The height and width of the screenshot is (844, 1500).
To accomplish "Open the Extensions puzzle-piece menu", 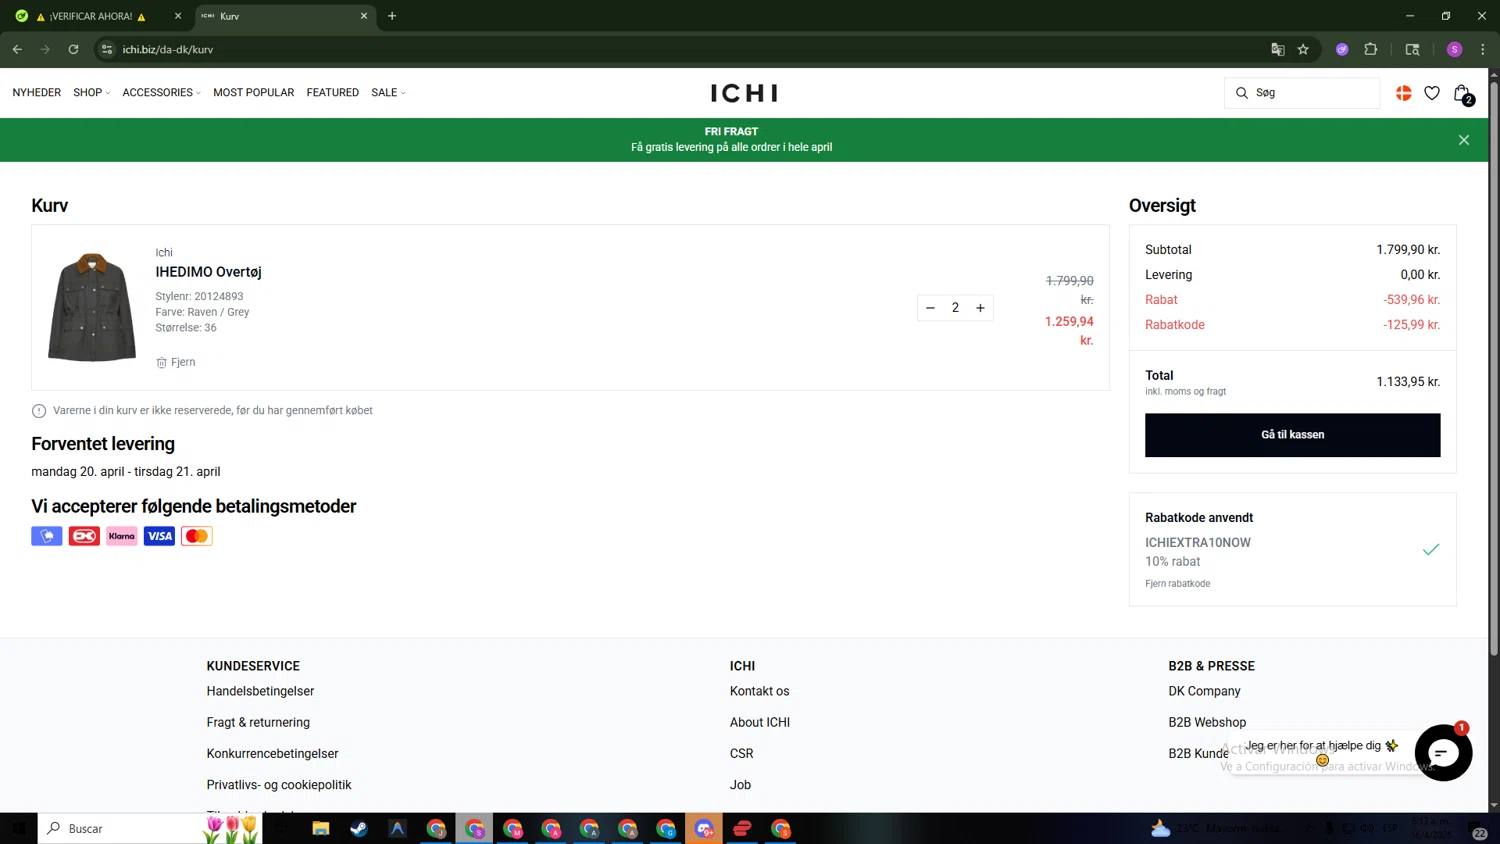I will coord(1371,49).
